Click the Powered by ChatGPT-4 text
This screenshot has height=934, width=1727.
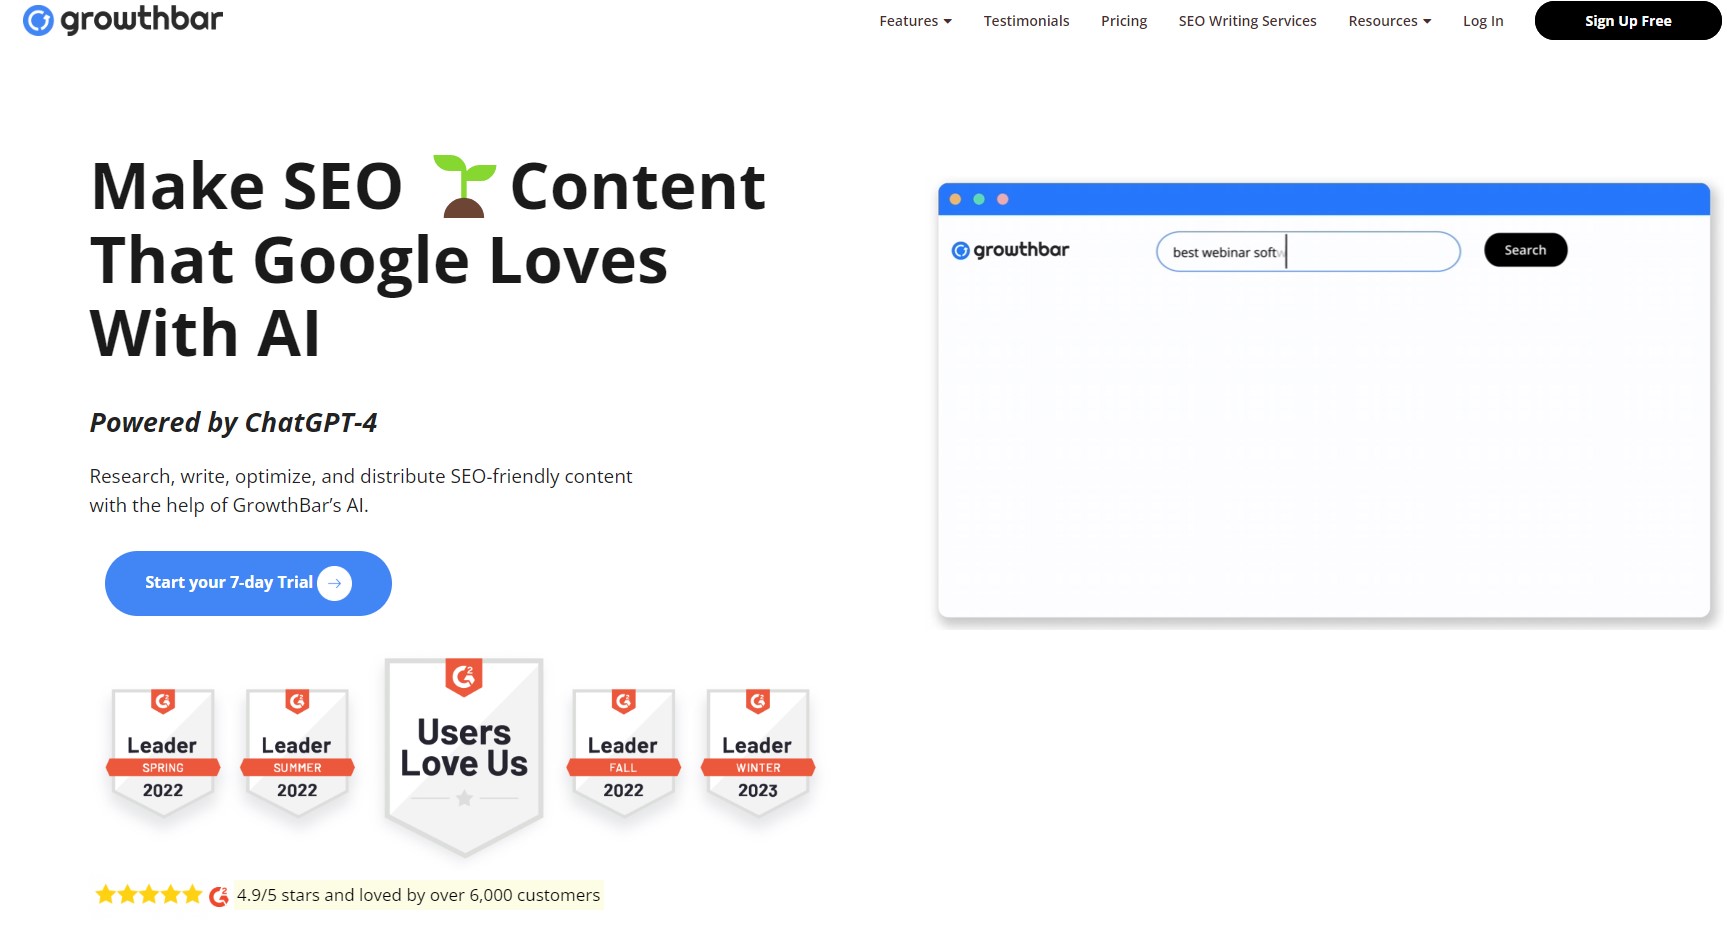pyautogui.click(x=233, y=423)
